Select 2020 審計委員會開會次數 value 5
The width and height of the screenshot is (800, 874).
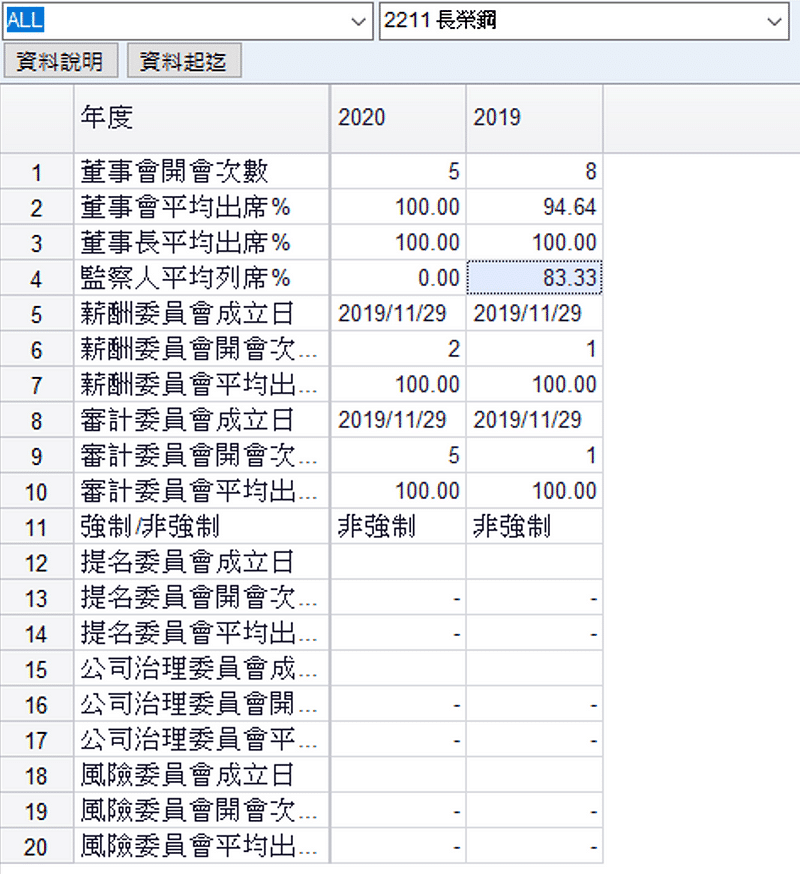(x=398, y=455)
